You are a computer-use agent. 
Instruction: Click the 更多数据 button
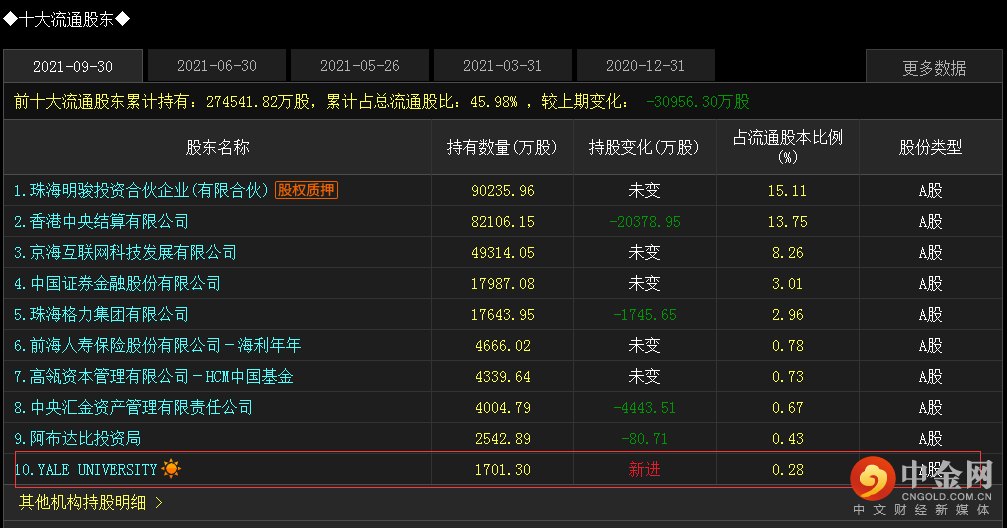tap(934, 67)
